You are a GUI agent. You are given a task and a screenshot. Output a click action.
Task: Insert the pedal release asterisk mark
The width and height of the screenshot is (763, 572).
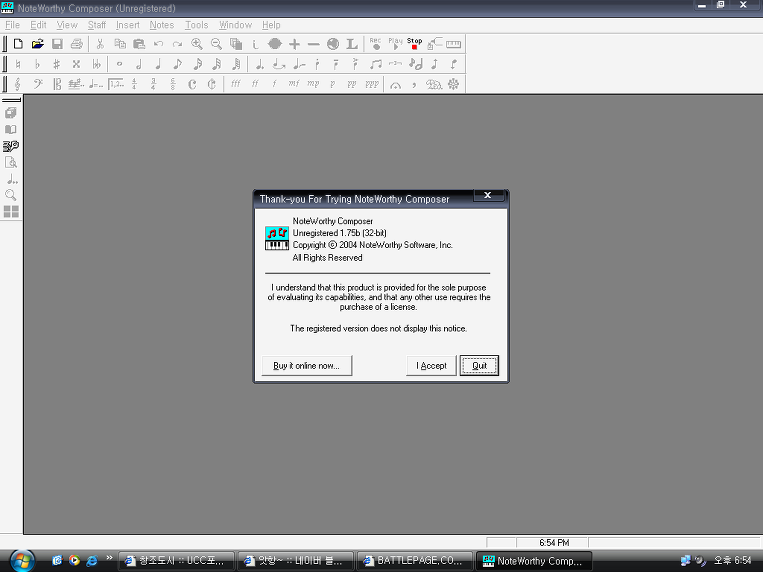click(454, 84)
